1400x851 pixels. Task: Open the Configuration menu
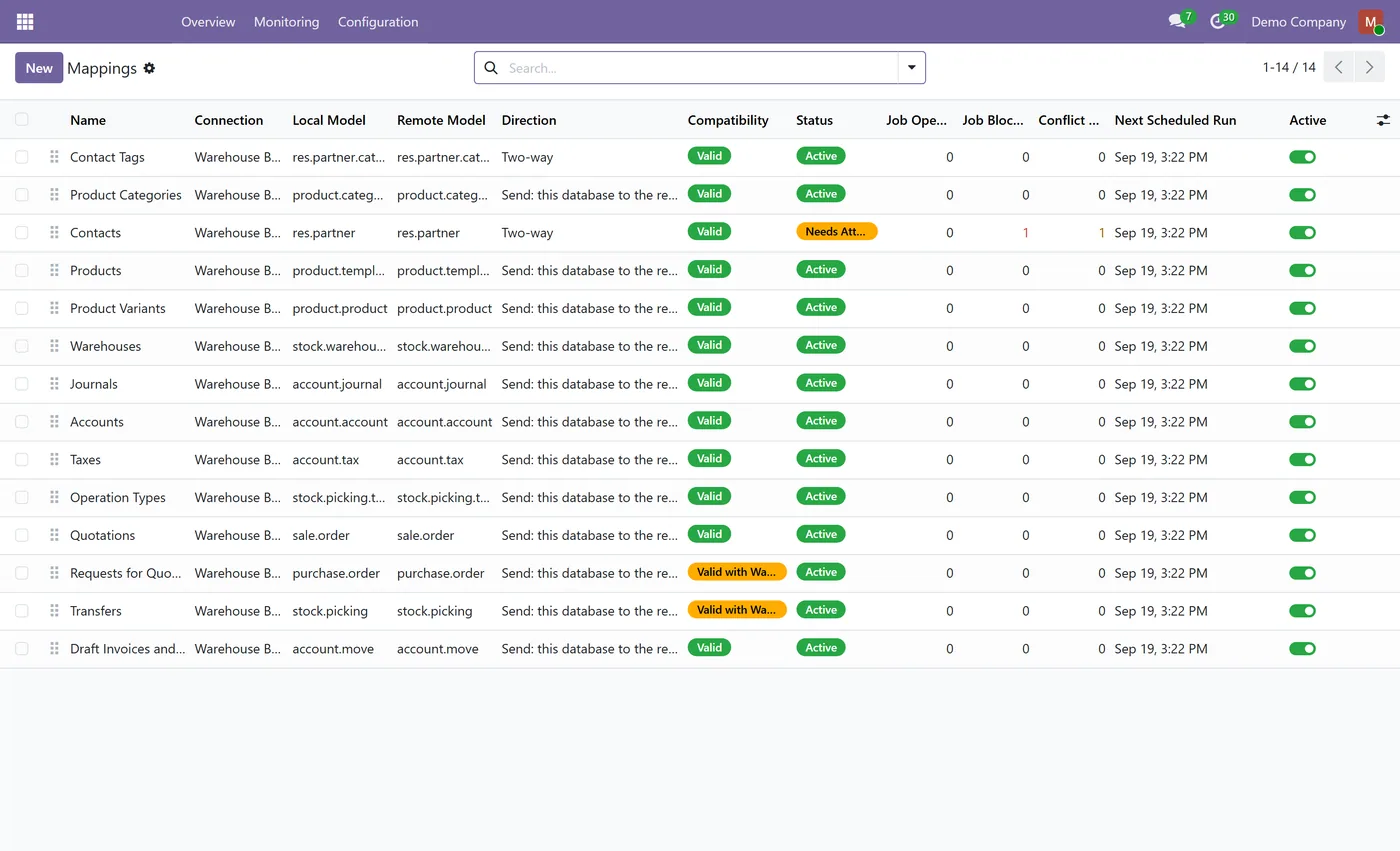(x=378, y=21)
